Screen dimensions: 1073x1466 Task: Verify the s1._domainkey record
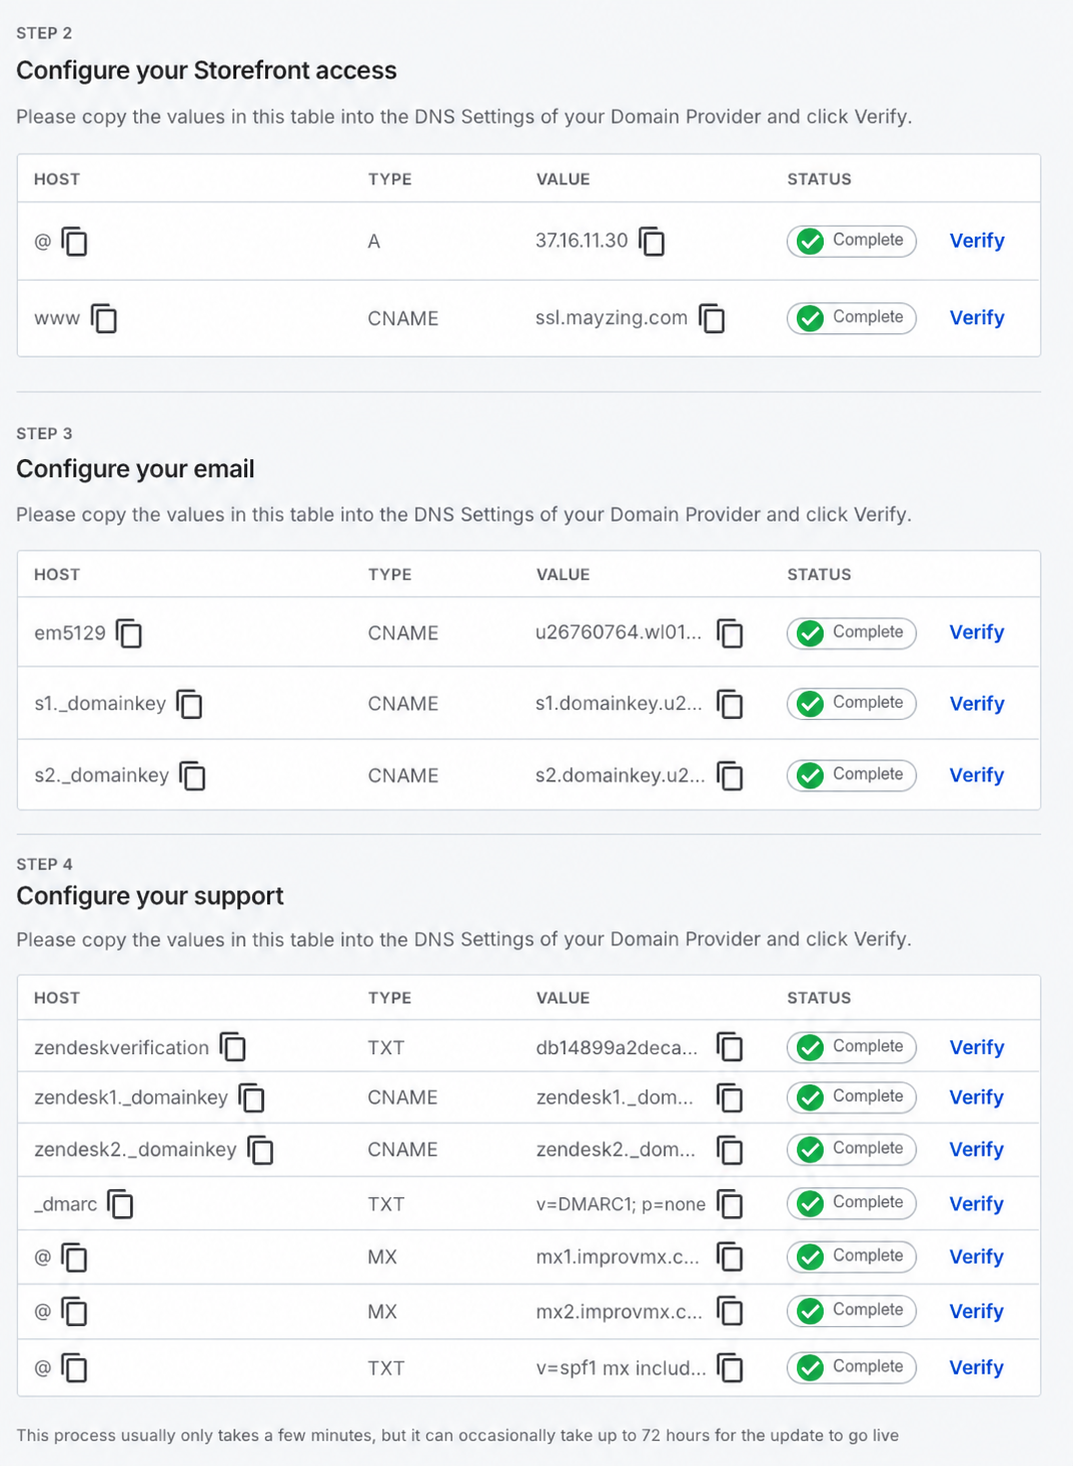coord(977,704)
